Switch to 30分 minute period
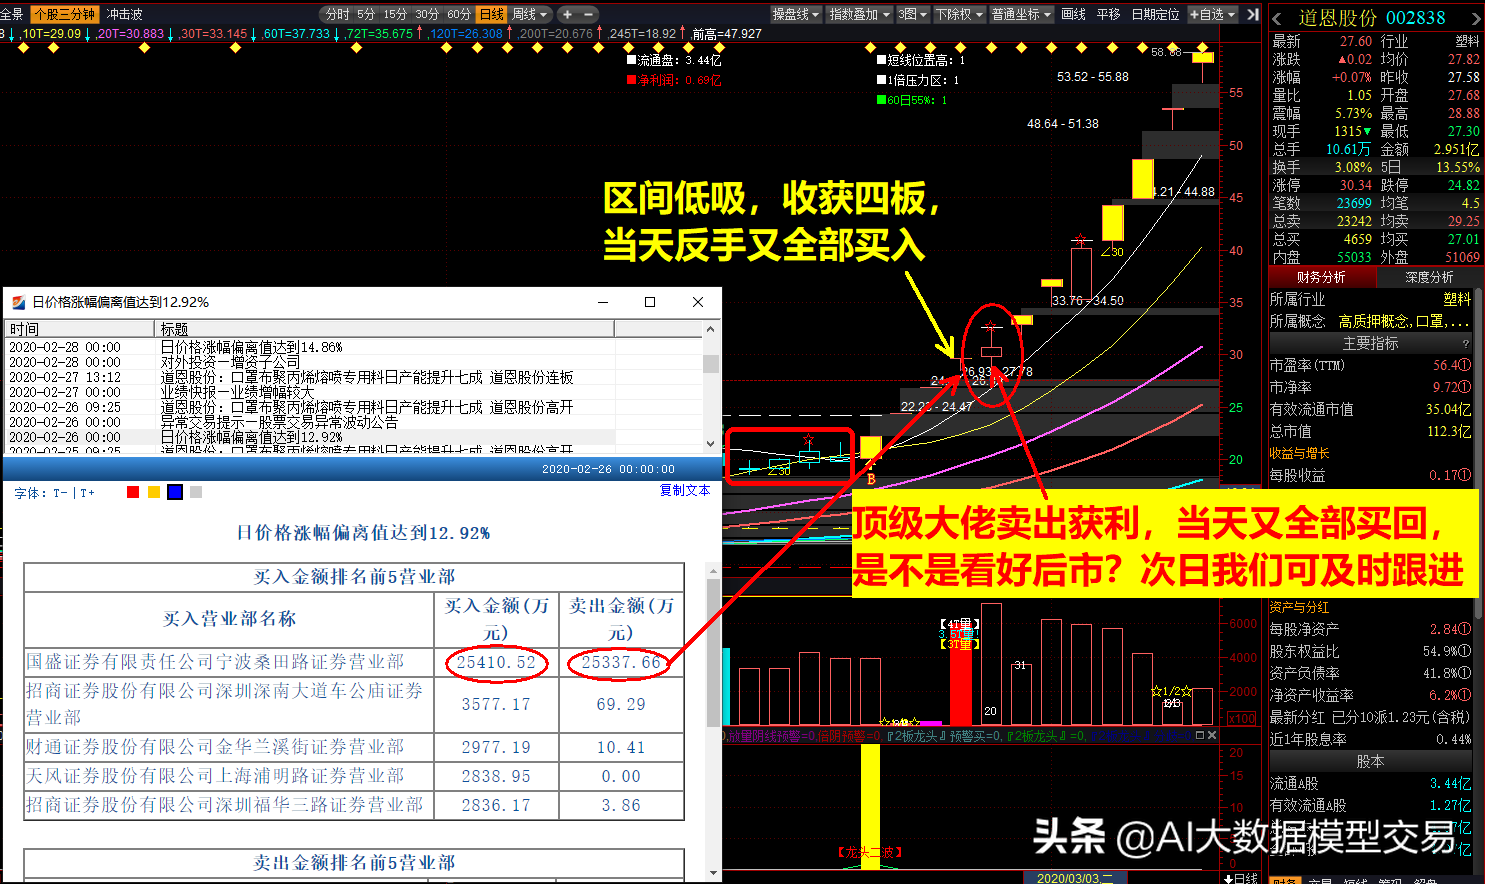The width and height of the screenshot is (1485, 884). point(427,14)
